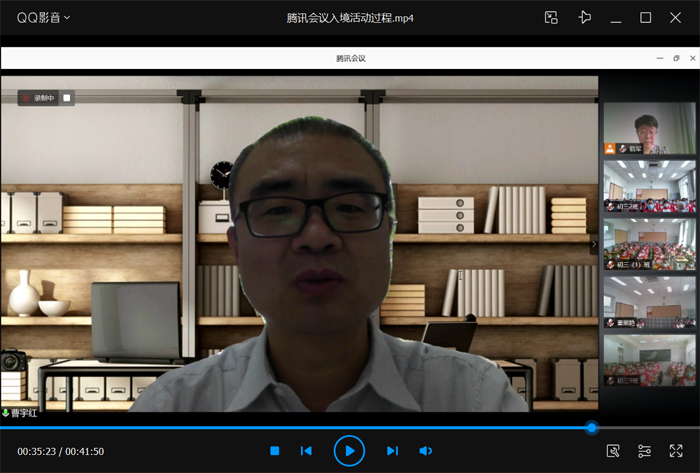Click the red 录制中 recording indicator
The image size is (700, 473).
(x=39, y=98)
